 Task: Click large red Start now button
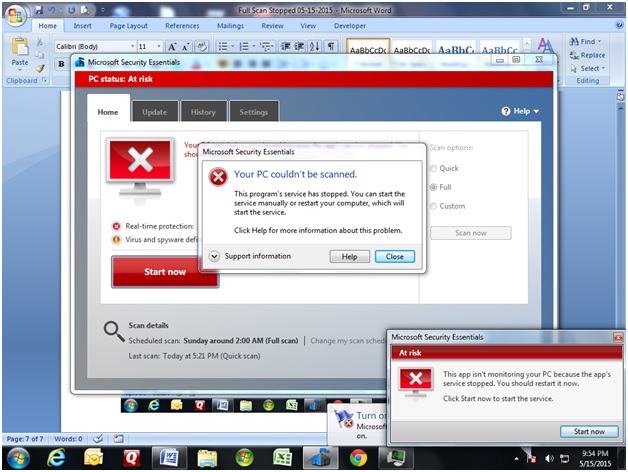tap(165, 272)
